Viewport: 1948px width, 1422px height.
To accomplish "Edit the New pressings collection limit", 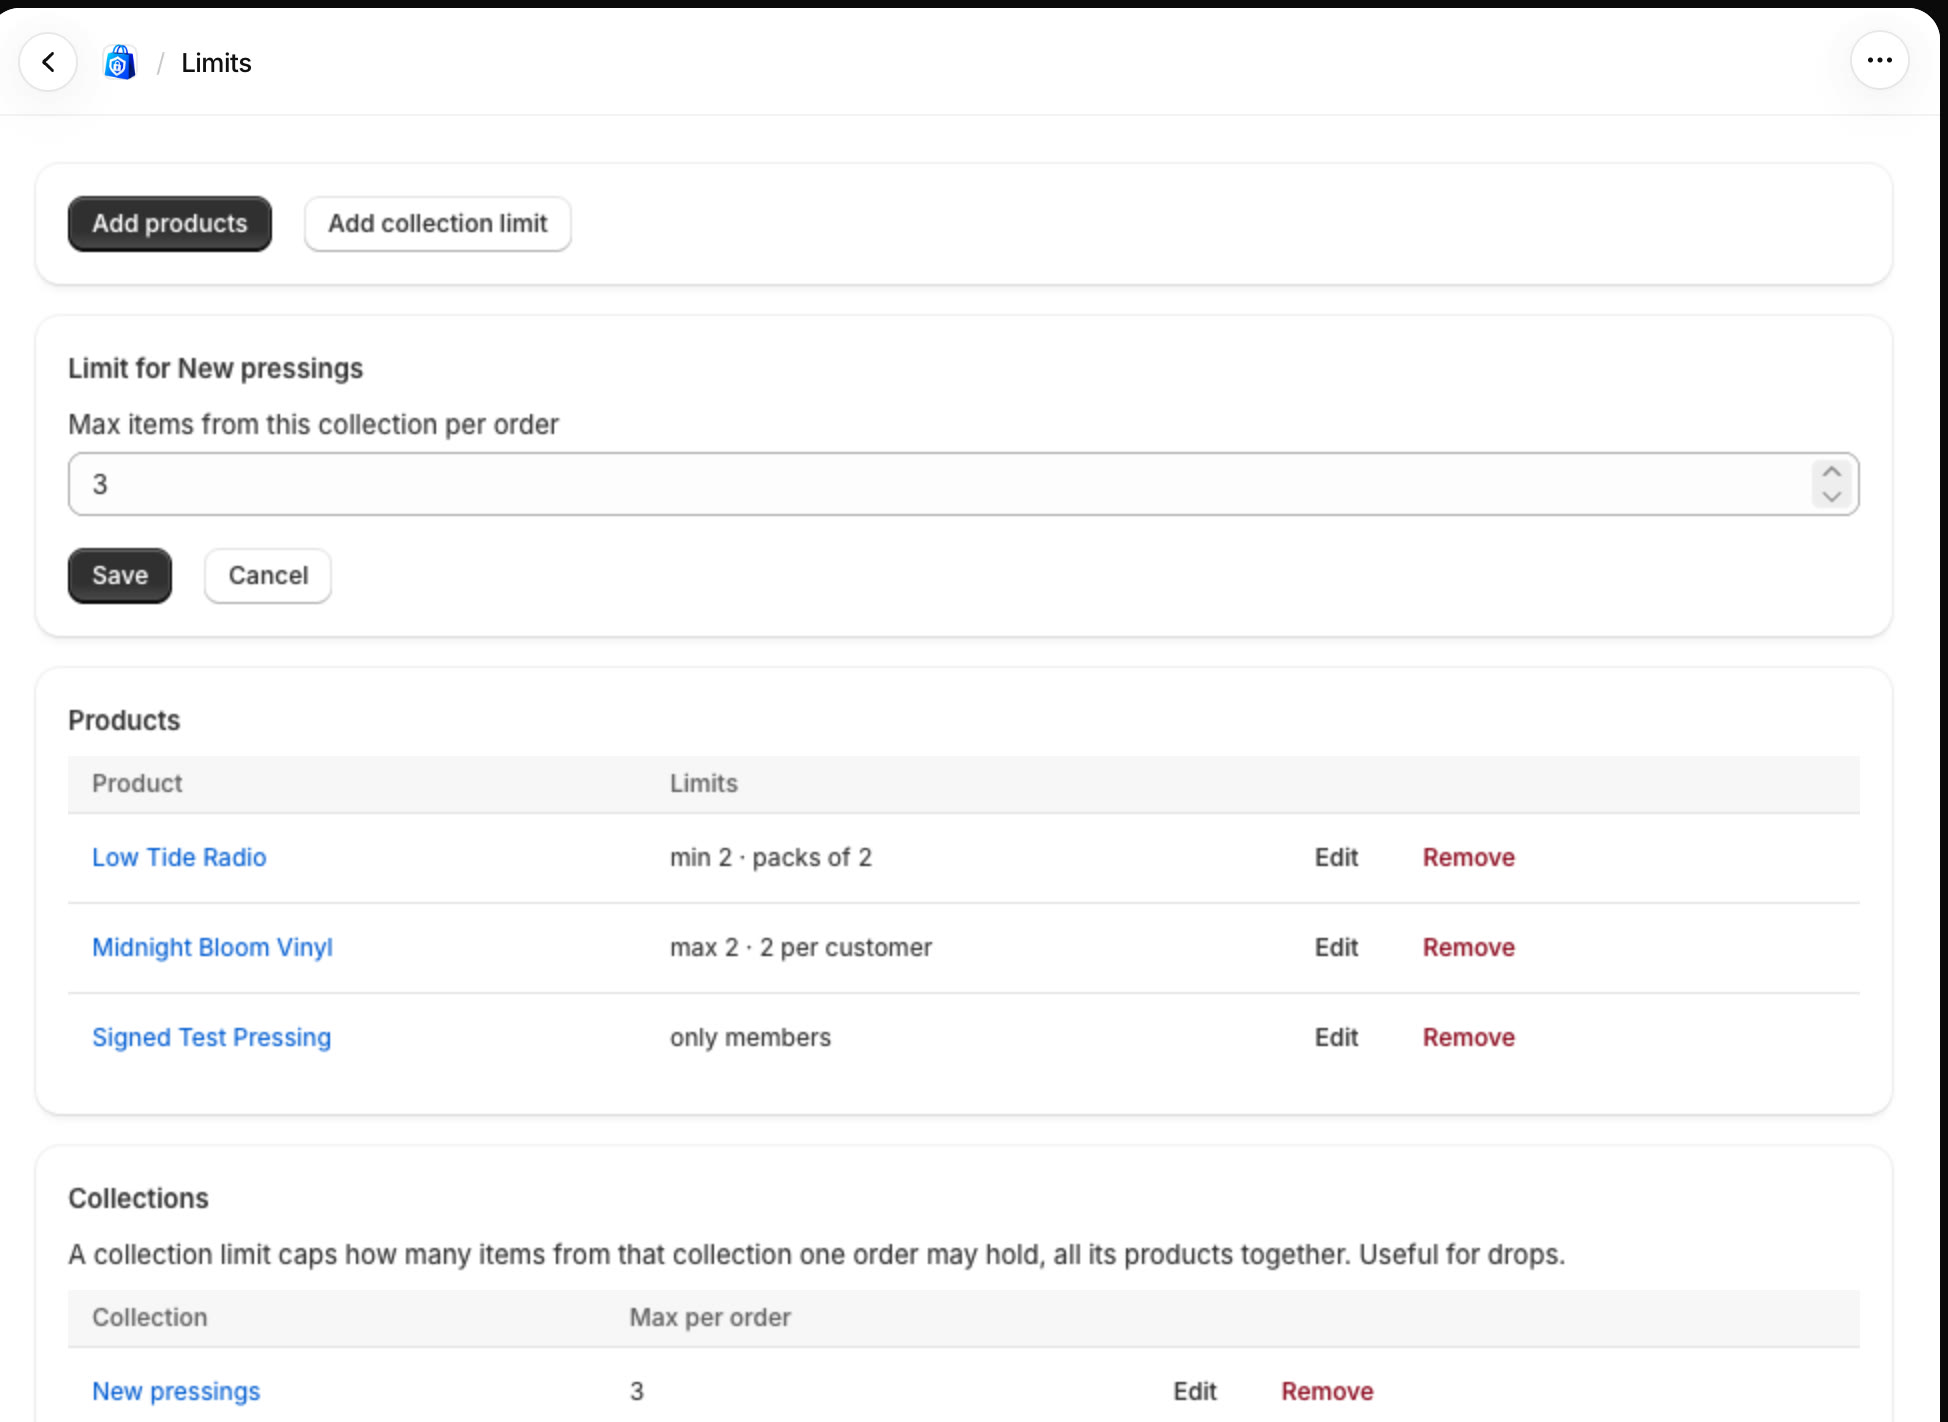I will coord(1195,1391).
